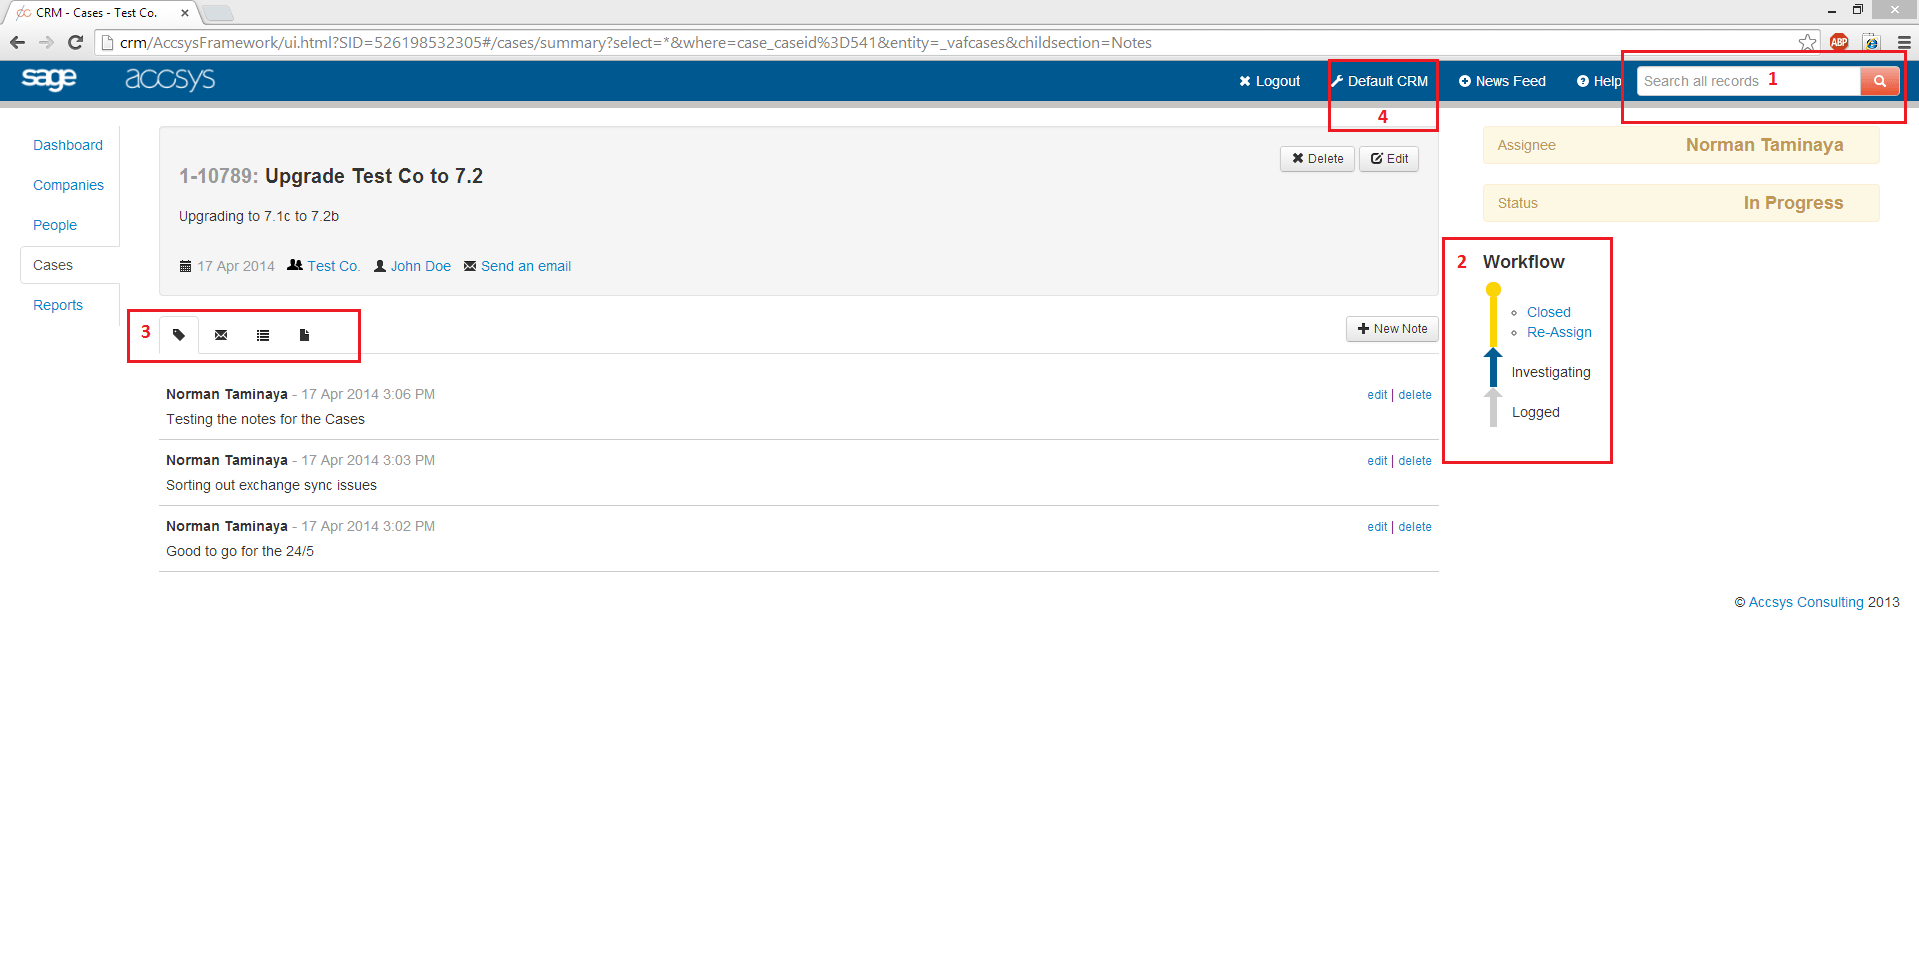
Task: Set workflow to Closed
Action: [x=1548, y=312]
